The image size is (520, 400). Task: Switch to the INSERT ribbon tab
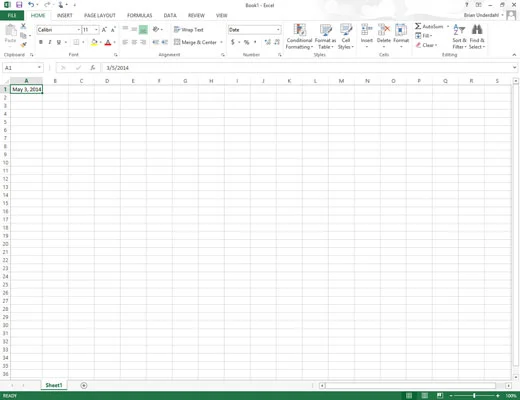(x=65, y=15)
